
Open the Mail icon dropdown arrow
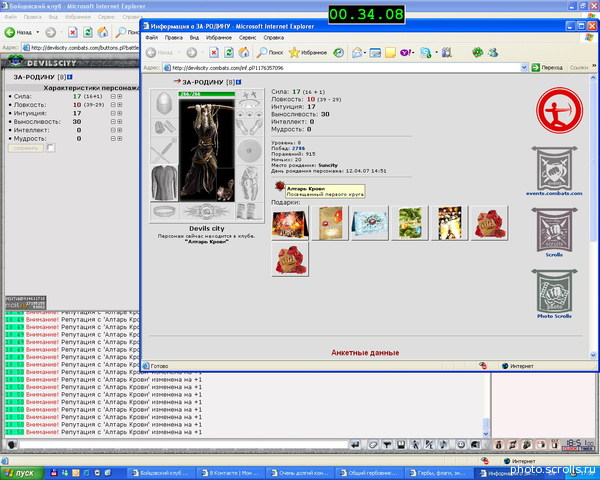(365, 52)
